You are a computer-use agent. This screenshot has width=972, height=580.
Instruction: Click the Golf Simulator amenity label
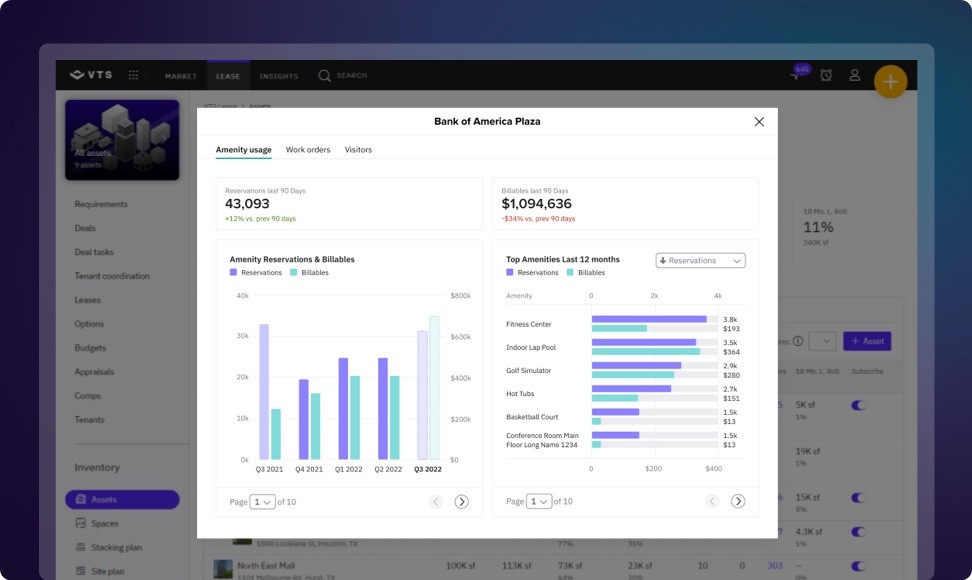pos(529,371)
